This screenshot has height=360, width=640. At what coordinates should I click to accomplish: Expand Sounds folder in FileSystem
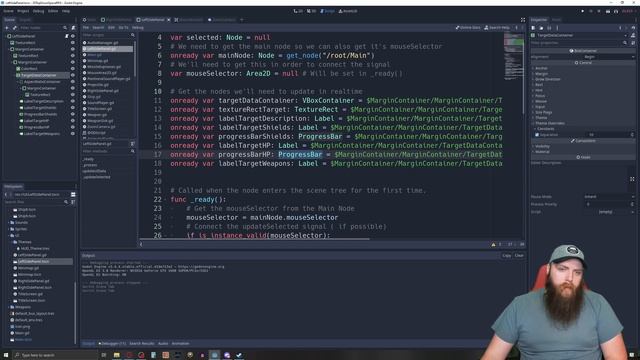coord(9,222)
